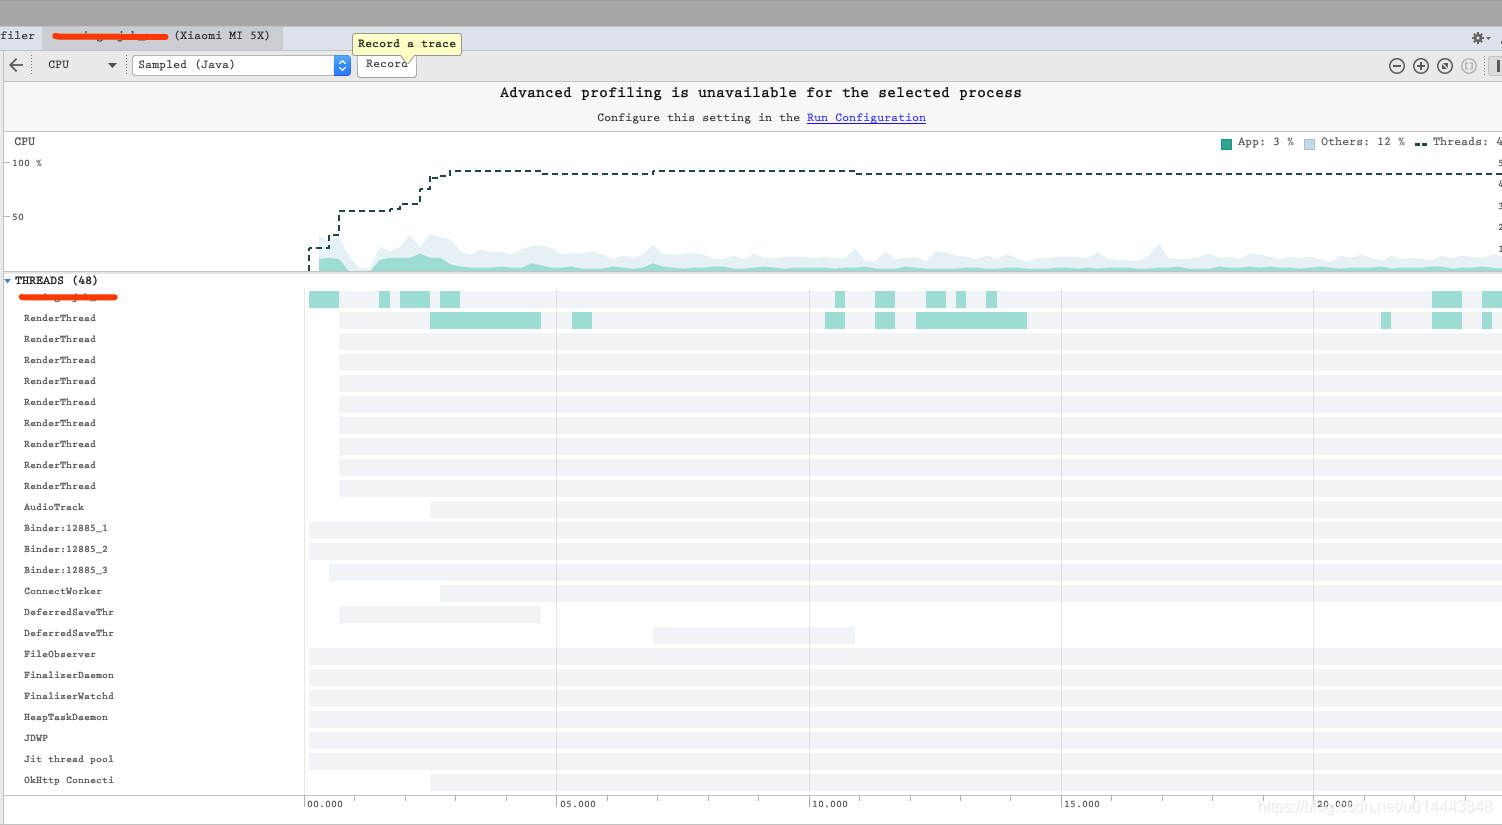Open the Sampled (Java) configuration combo box
The image size is (1502, 825).
tap(241, 65)
